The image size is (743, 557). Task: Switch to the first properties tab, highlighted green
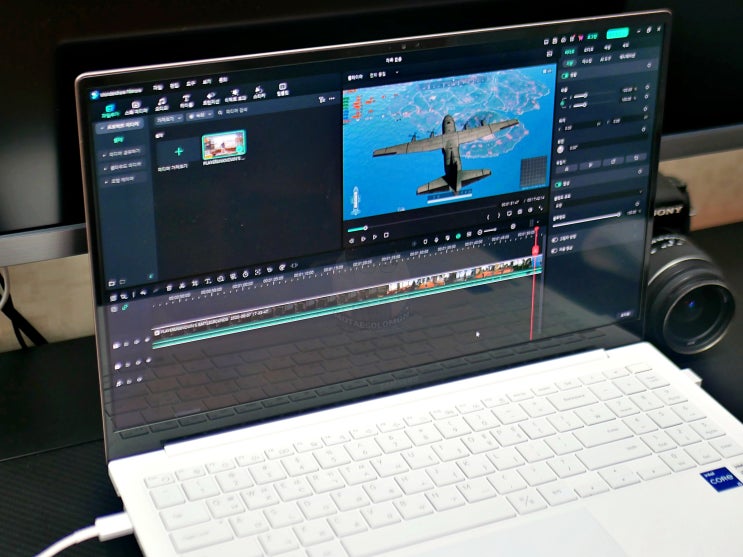tap(570, 52)
